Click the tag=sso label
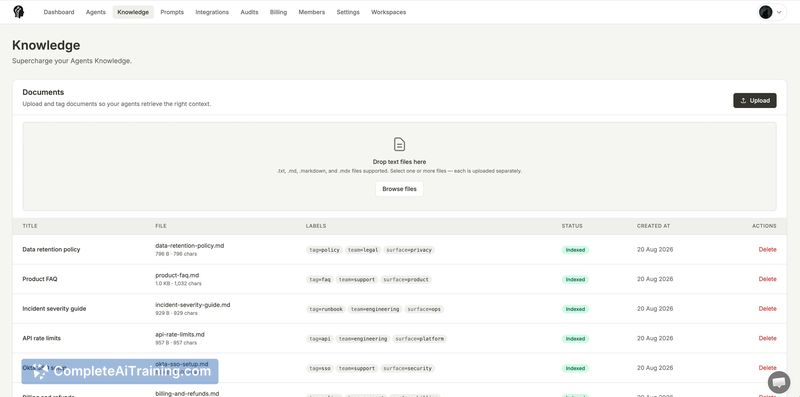The width and height of the screenshot is (800, 397). click(x=320, y=368)
